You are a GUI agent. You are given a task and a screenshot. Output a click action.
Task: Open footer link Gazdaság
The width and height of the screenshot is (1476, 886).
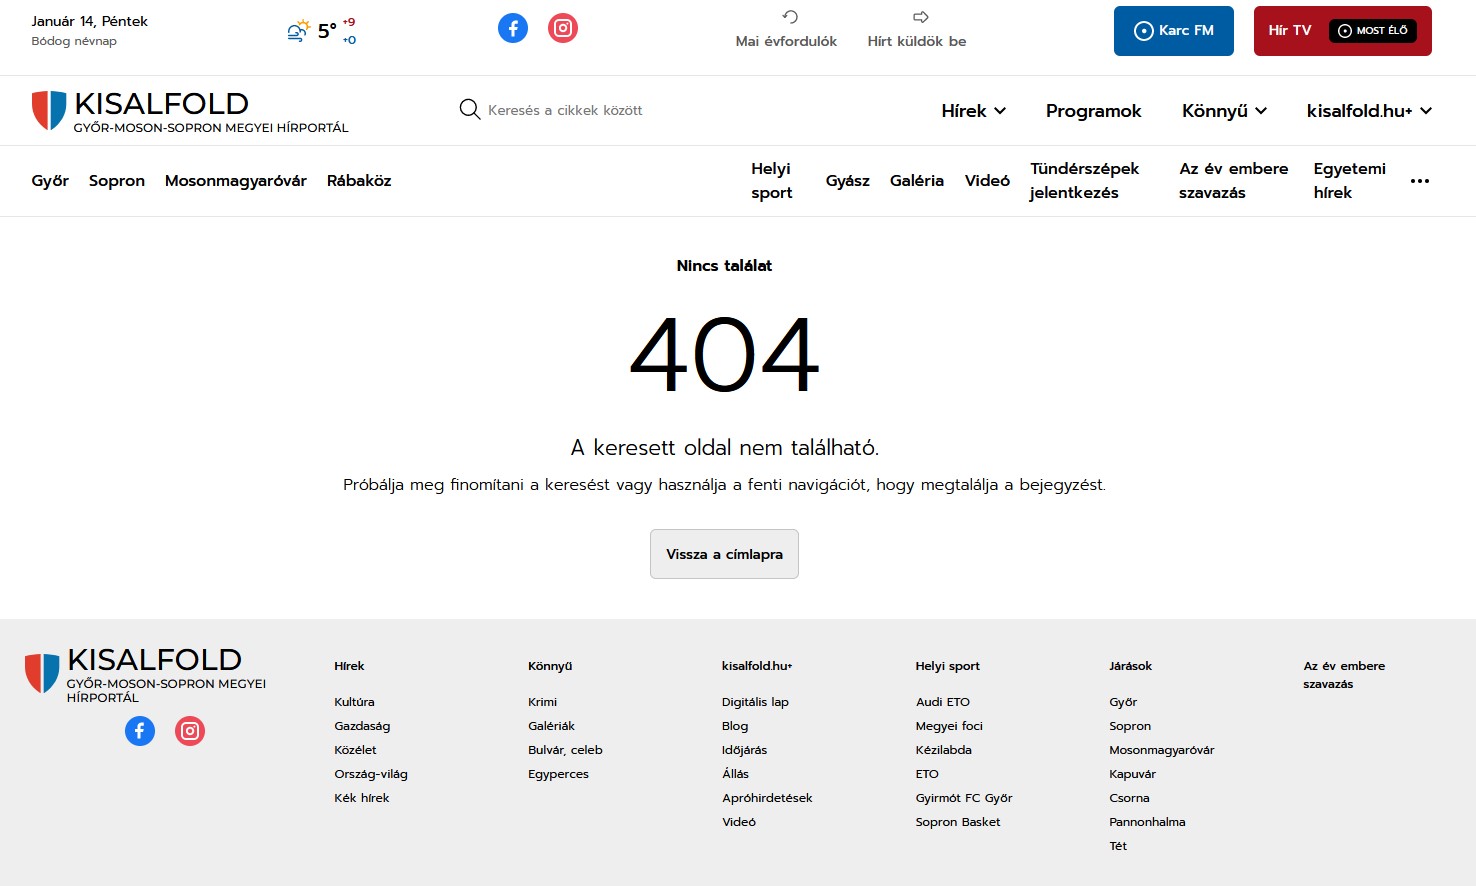[x=362, y=726]
